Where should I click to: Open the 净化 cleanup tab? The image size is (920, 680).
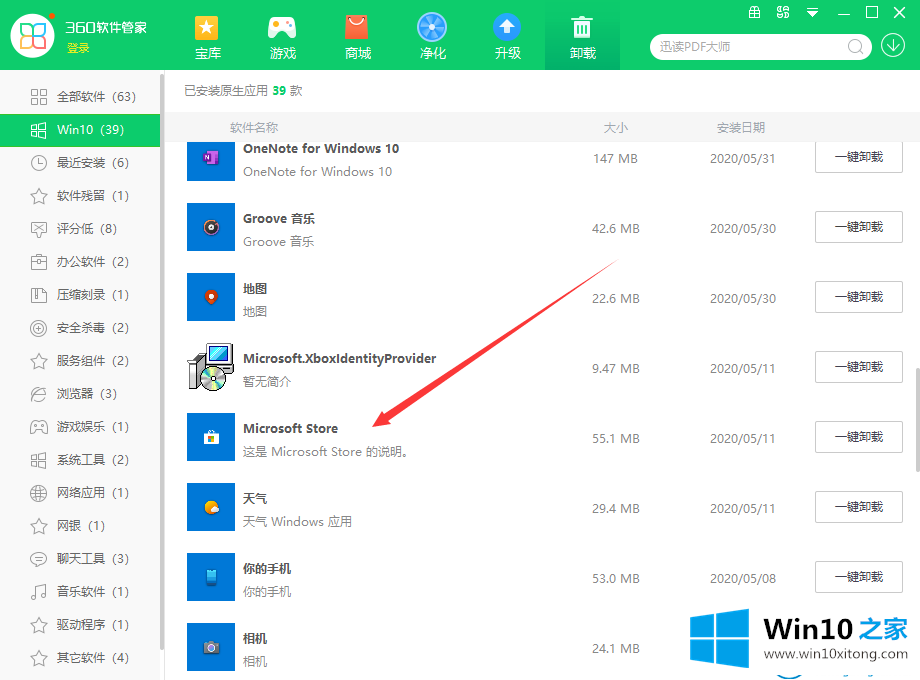432,38
